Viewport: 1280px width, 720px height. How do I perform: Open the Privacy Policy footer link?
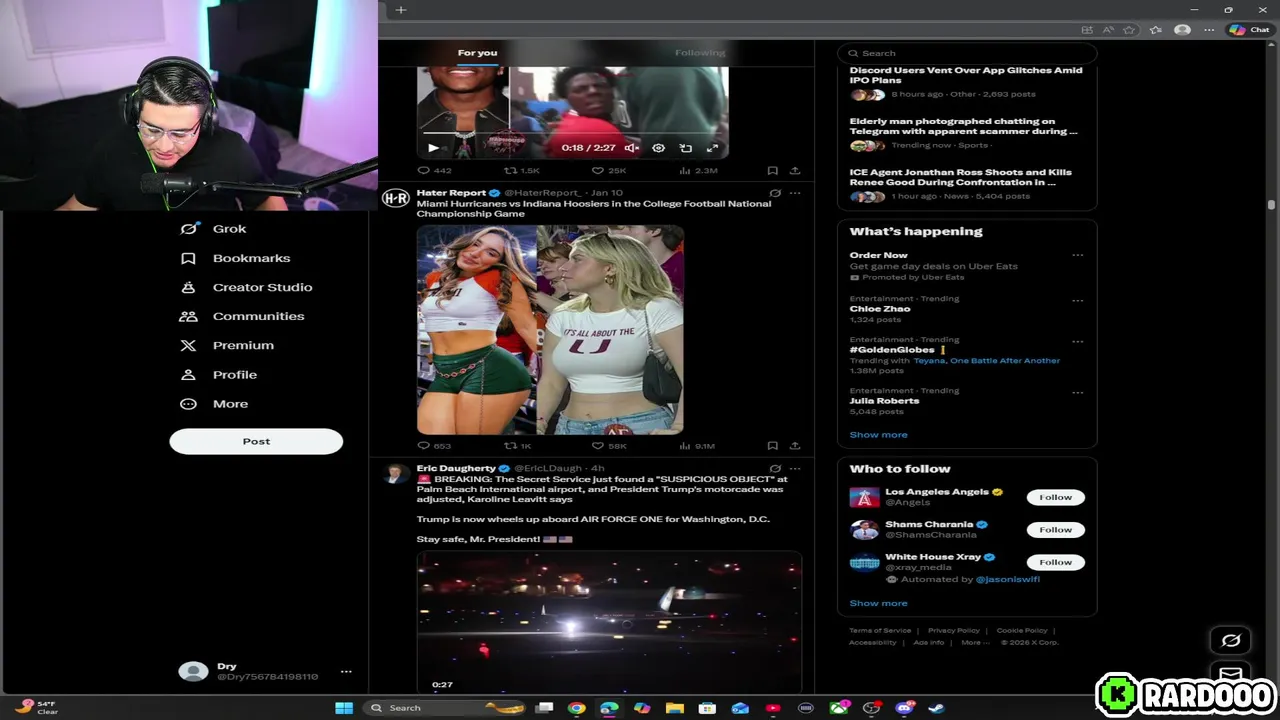coord(953,631)
